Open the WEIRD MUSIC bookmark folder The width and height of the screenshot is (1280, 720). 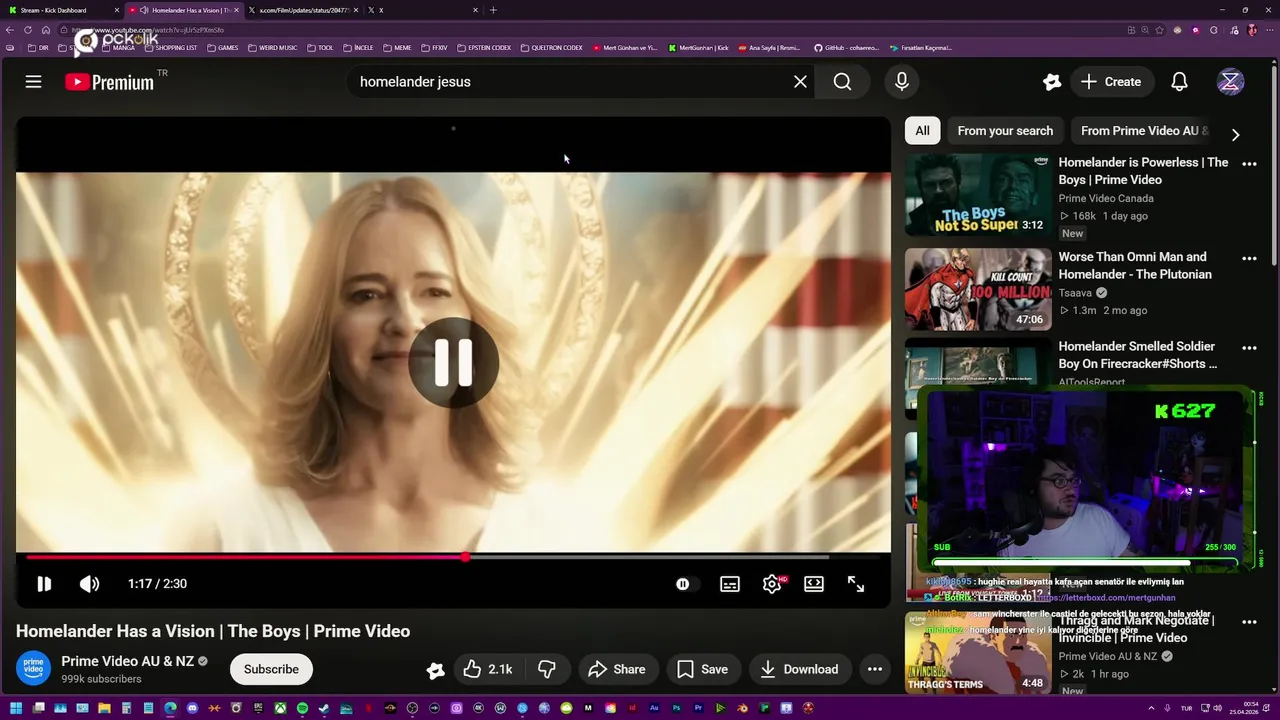[272, 48]
